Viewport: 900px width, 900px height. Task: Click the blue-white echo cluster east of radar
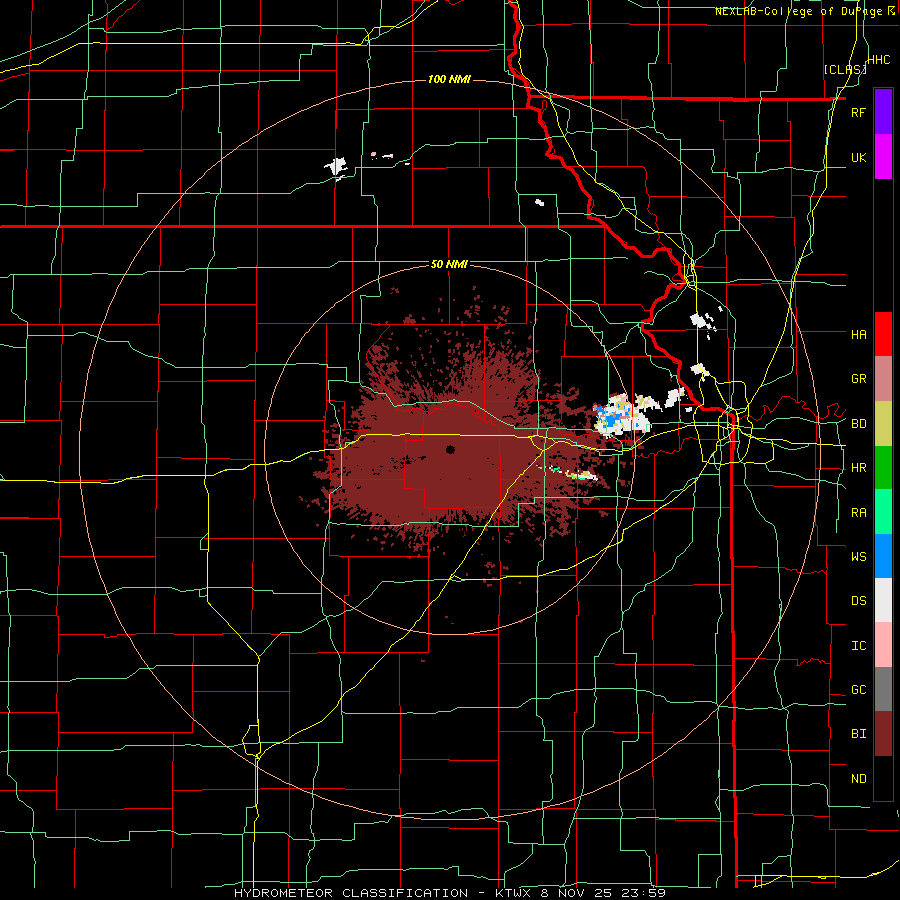tap(621, 414)
